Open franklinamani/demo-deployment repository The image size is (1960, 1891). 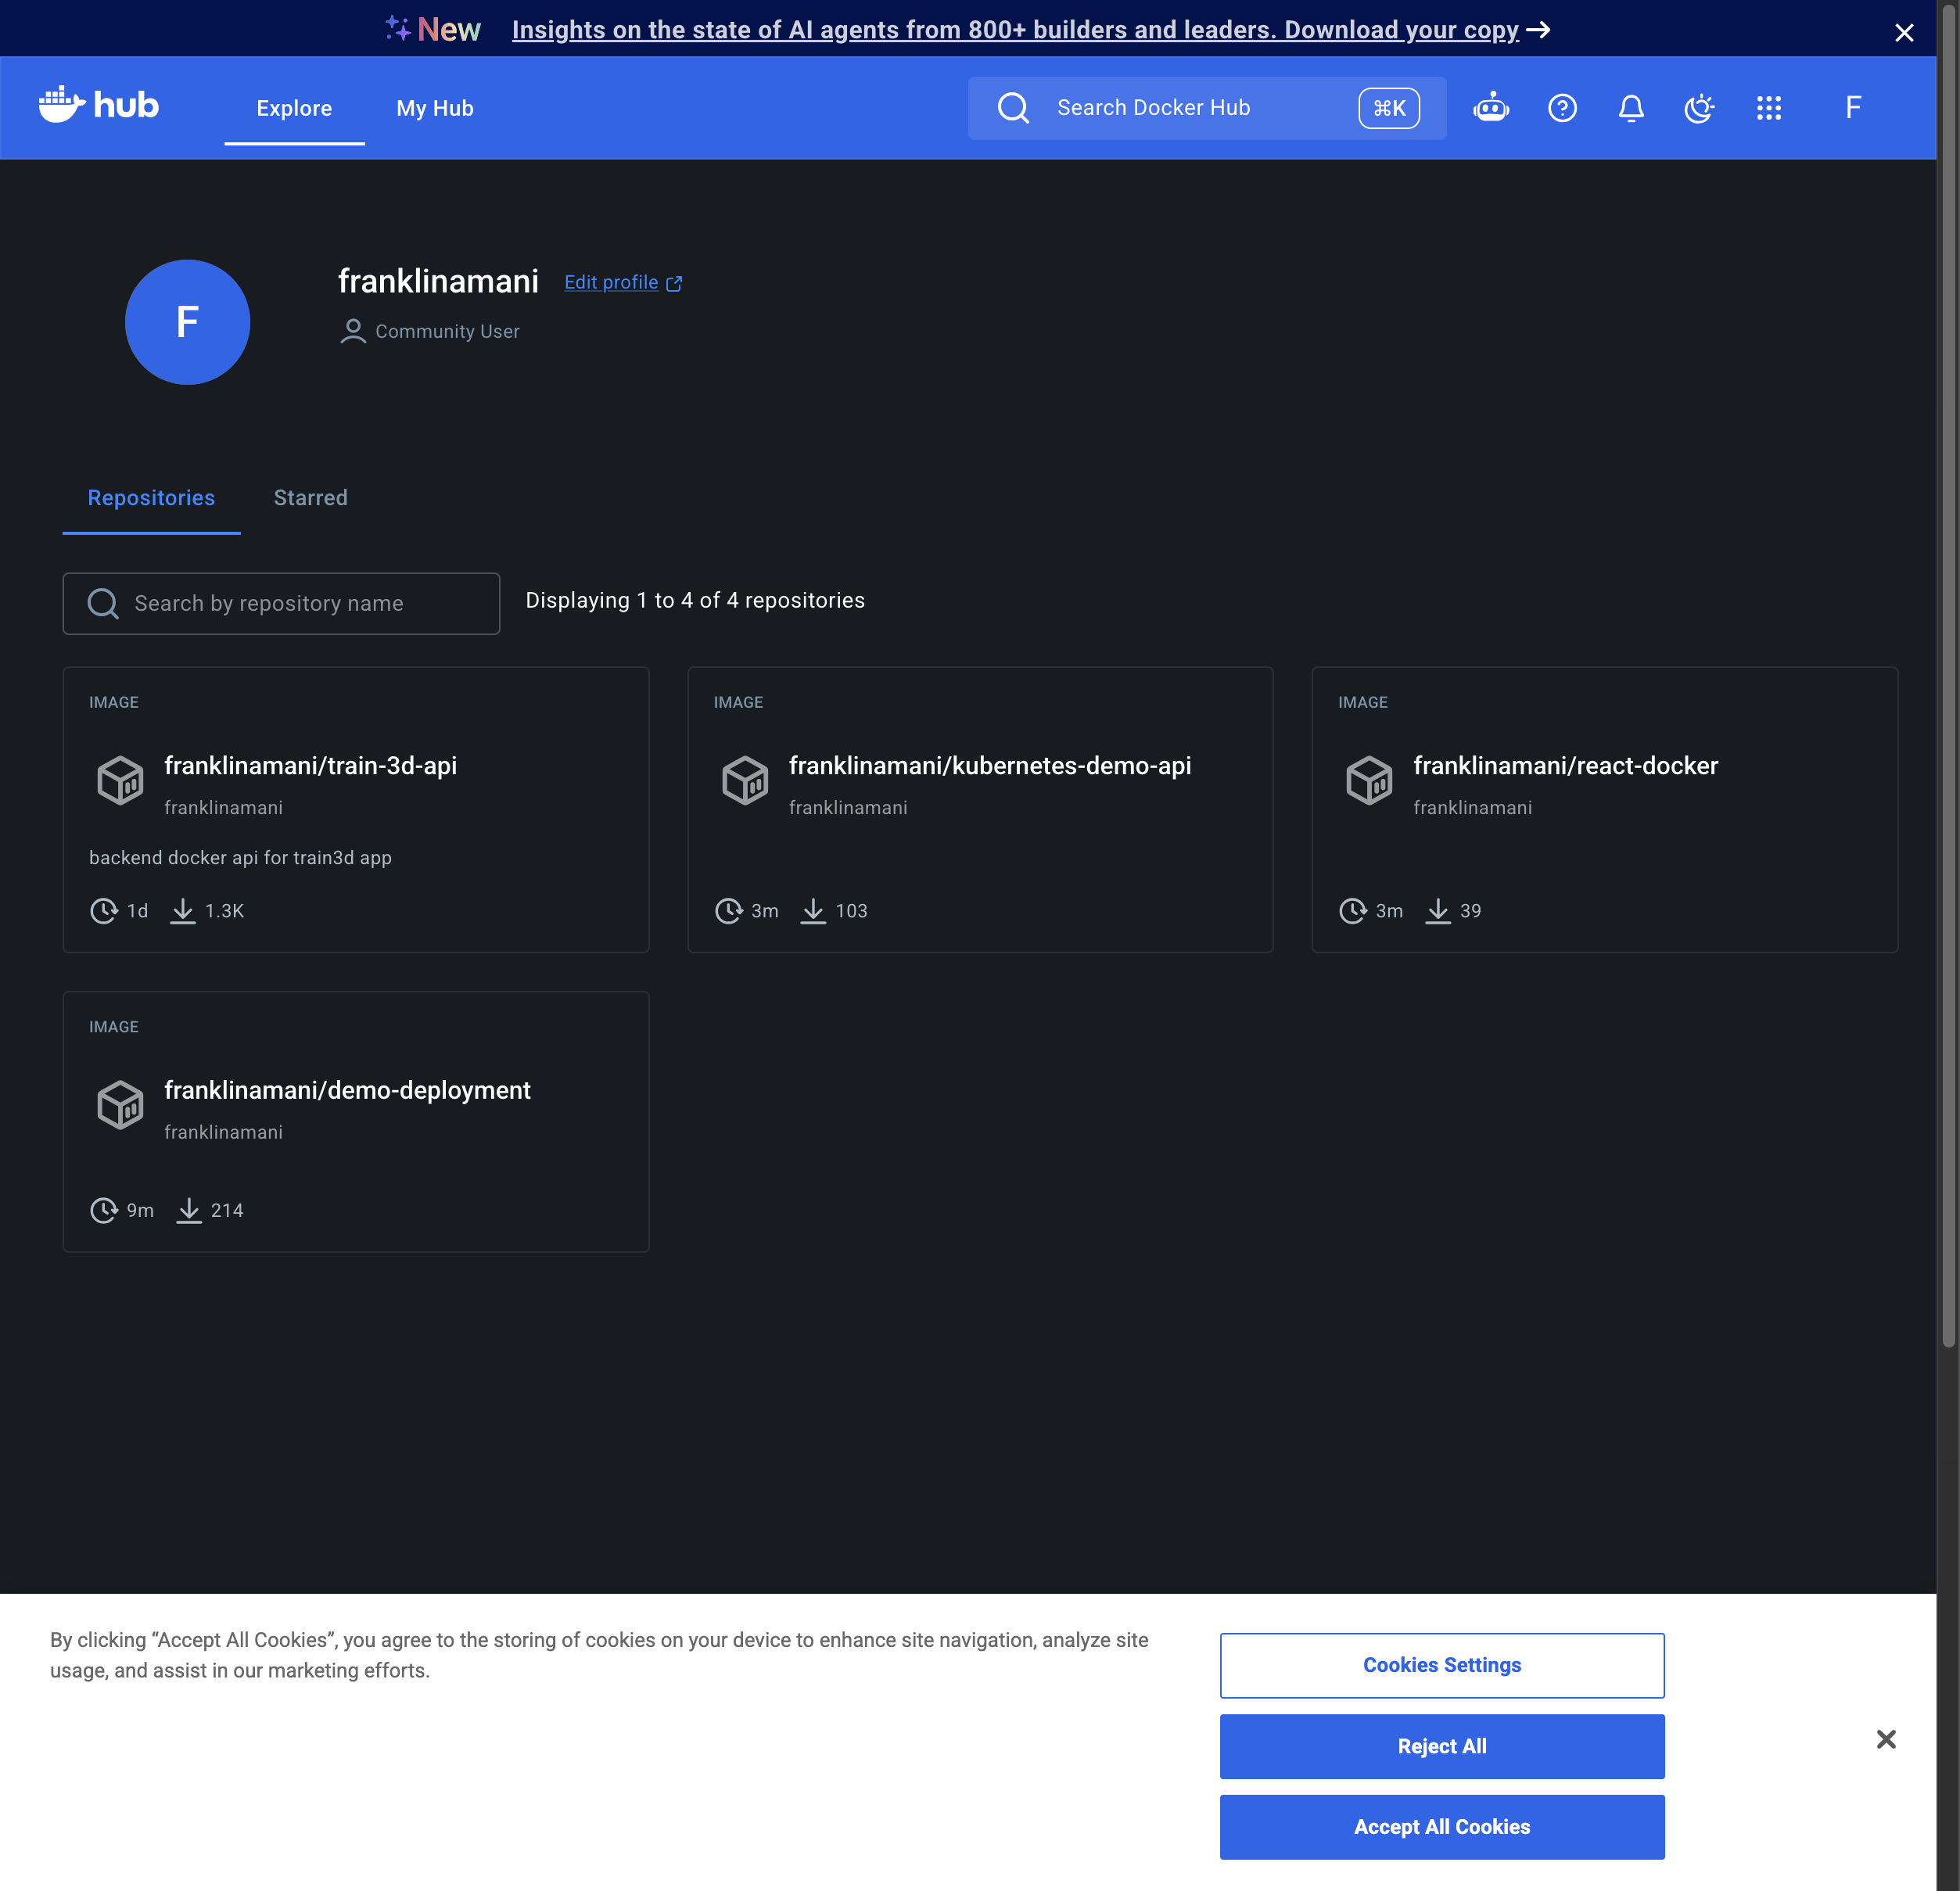point(347,1090)
